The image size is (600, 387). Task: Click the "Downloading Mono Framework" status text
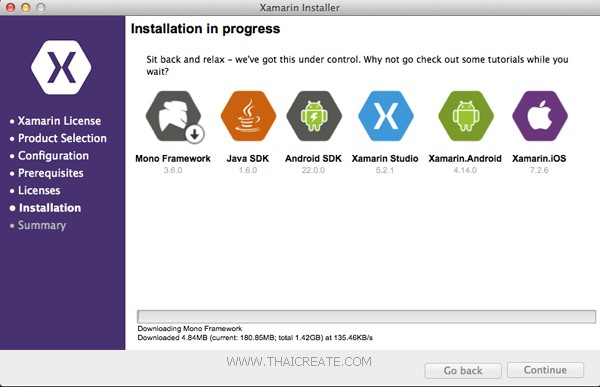click(x=190, y=328)
